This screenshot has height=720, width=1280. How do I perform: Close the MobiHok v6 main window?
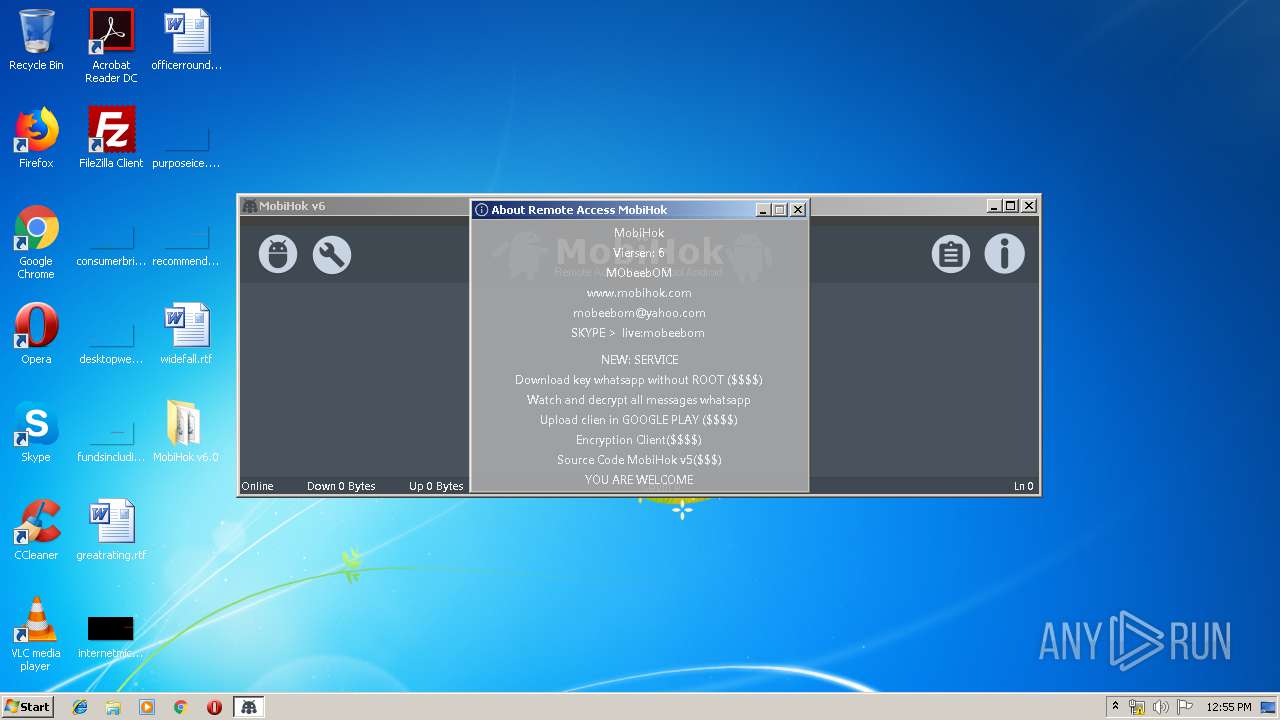1029,206
